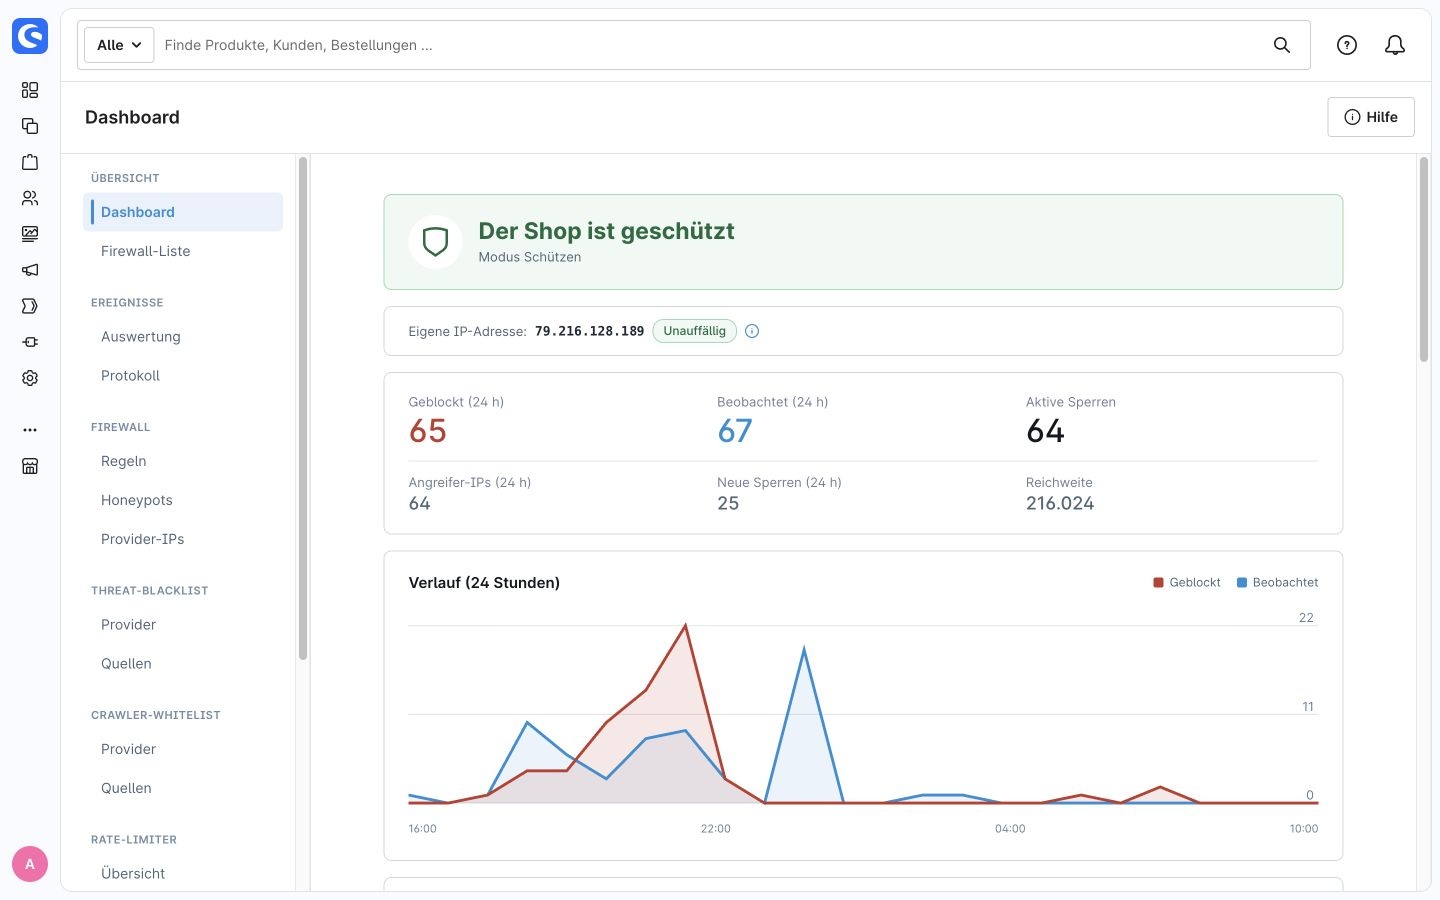
Task: Focus the "Finde Produkte, Kunden, Bestellungen" search field
Action: click(x=710, y=45)
